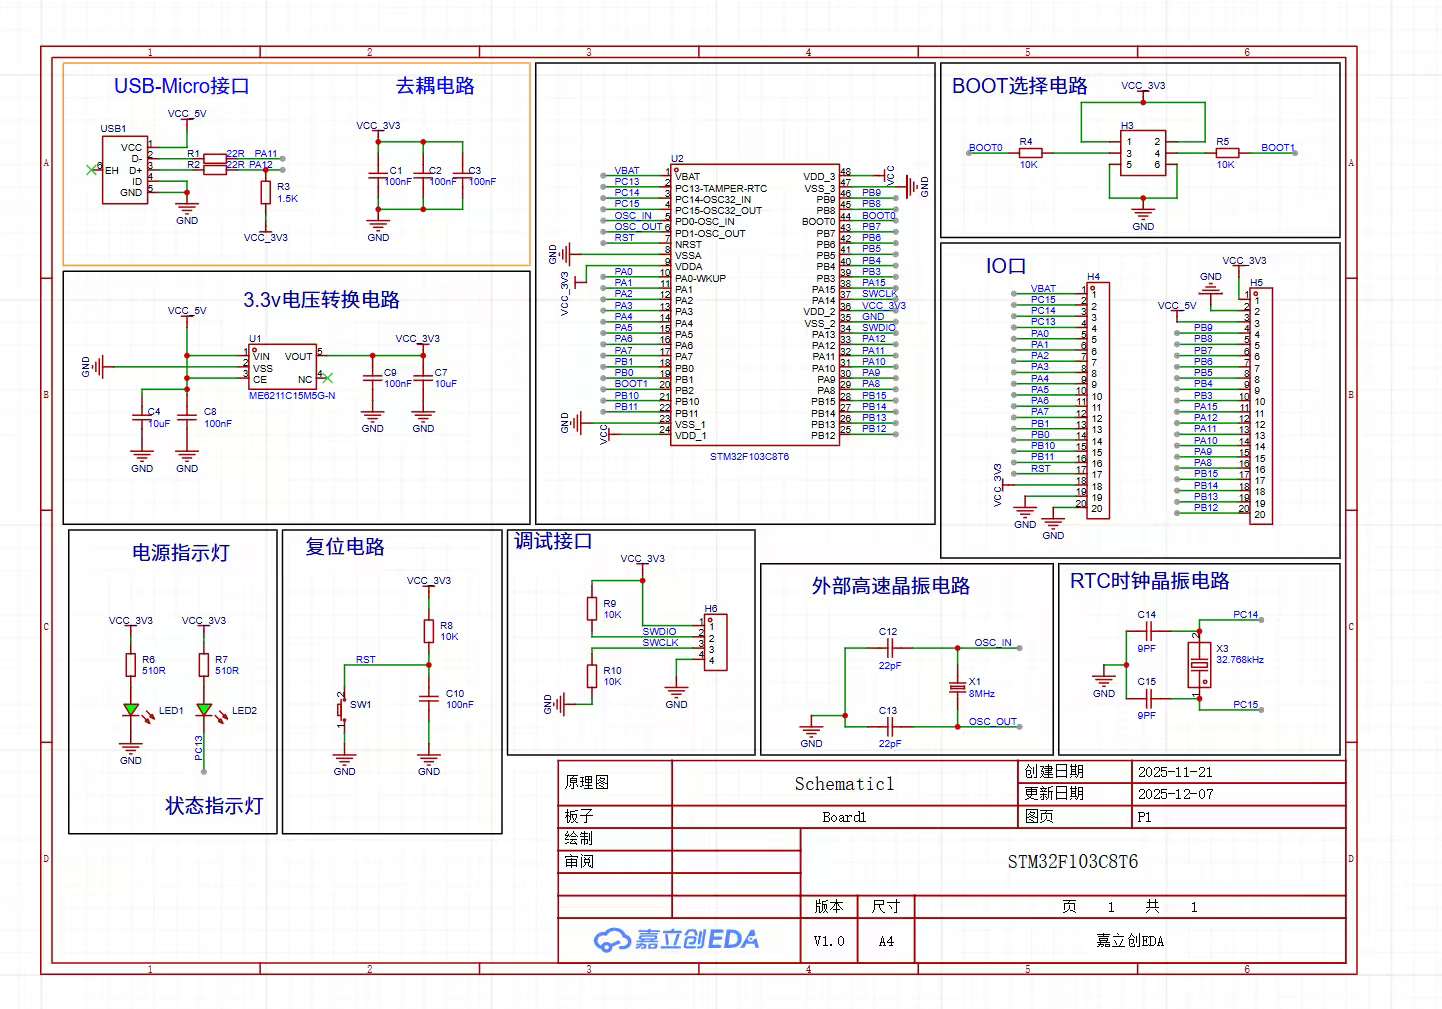Select the SW1 reset switch symbol
Image resolution: width=1442 pixels, height=1009 pixels.
pos(341,709)
